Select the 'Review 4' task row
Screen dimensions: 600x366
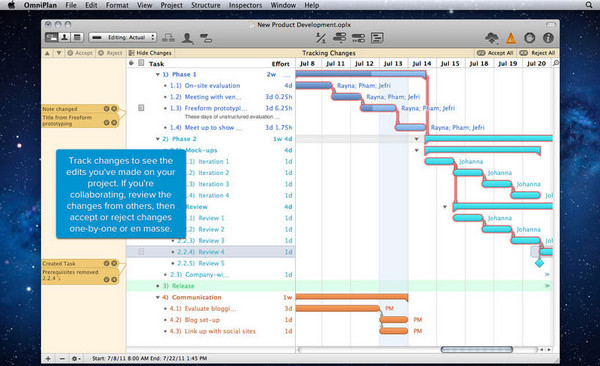(211, 252)
